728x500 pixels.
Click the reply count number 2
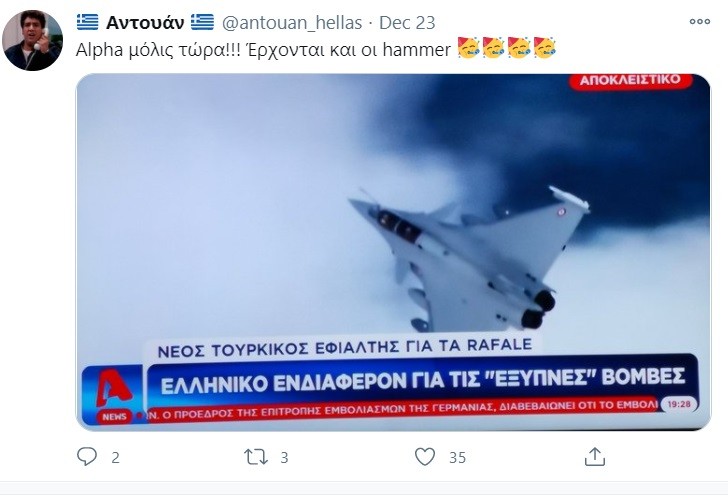pos(116,458)
